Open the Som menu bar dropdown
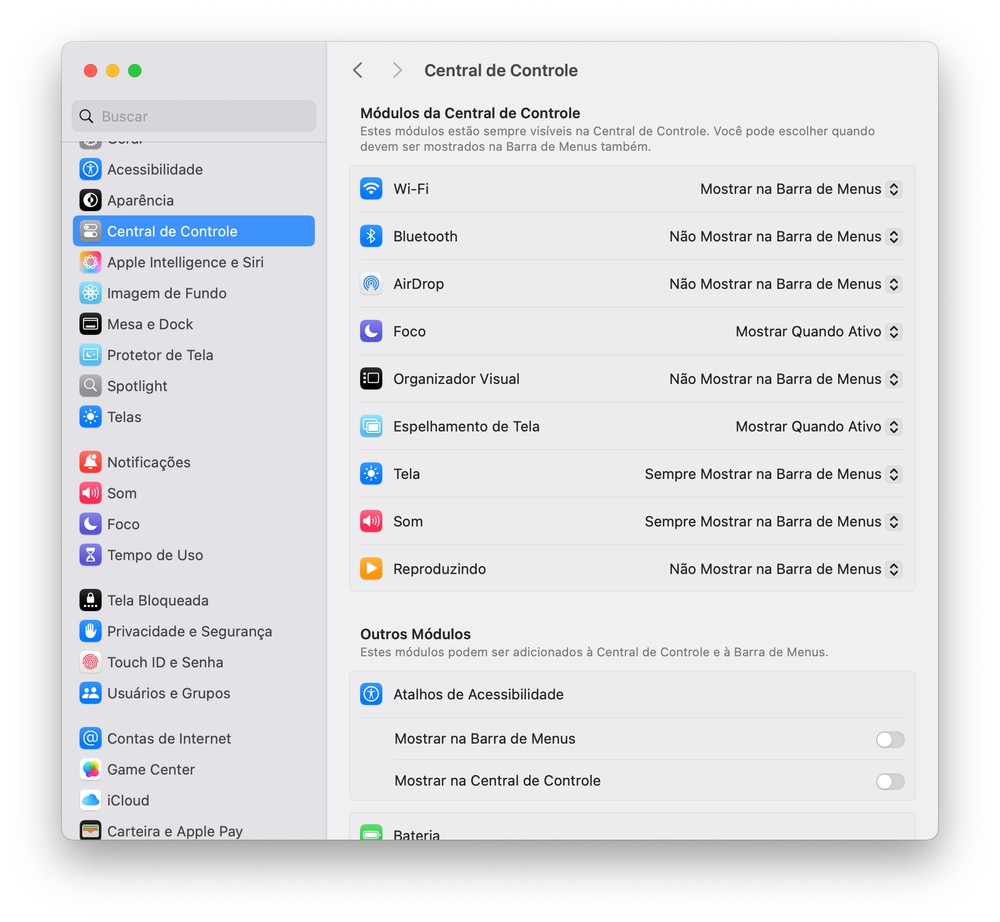The height and width of the screenshot is (922, 1000). [x=772, y=521]
